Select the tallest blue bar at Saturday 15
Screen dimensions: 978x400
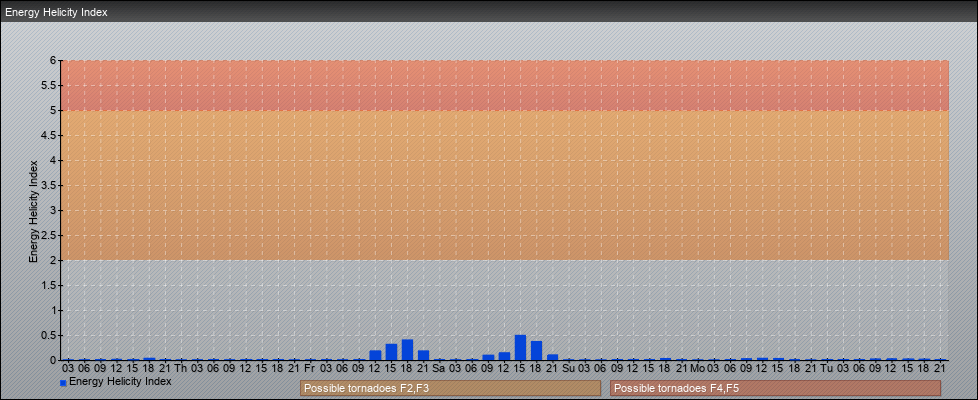[520, 348]
